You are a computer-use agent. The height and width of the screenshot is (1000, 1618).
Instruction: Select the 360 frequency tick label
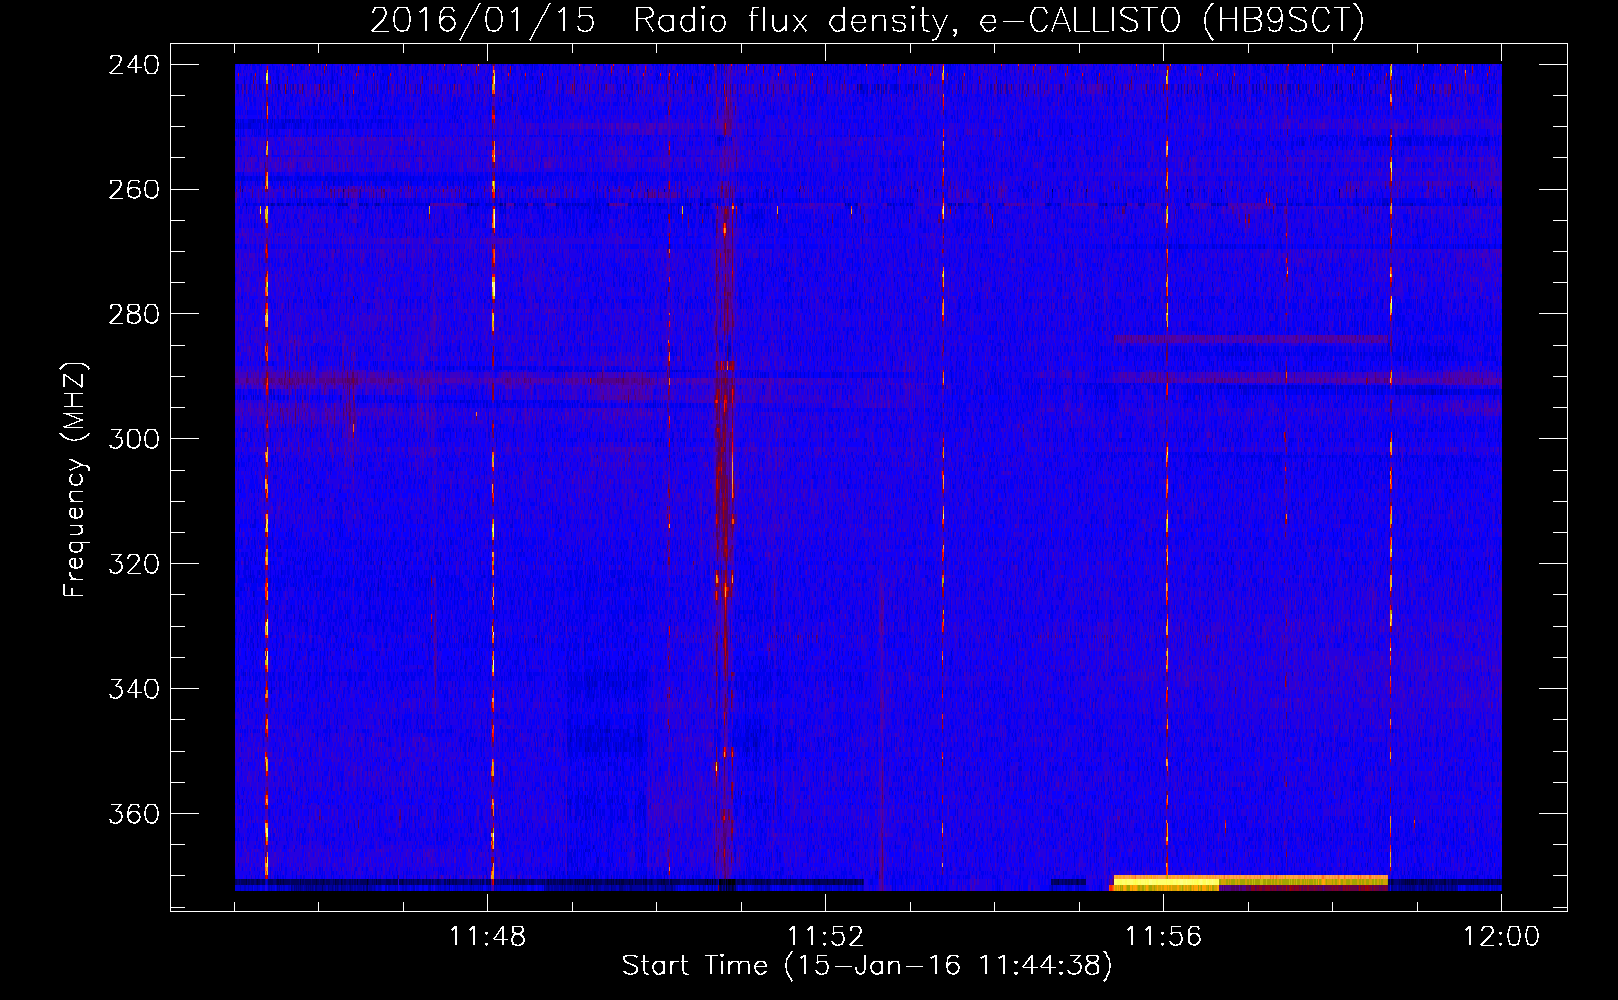(x=134, y=814)
